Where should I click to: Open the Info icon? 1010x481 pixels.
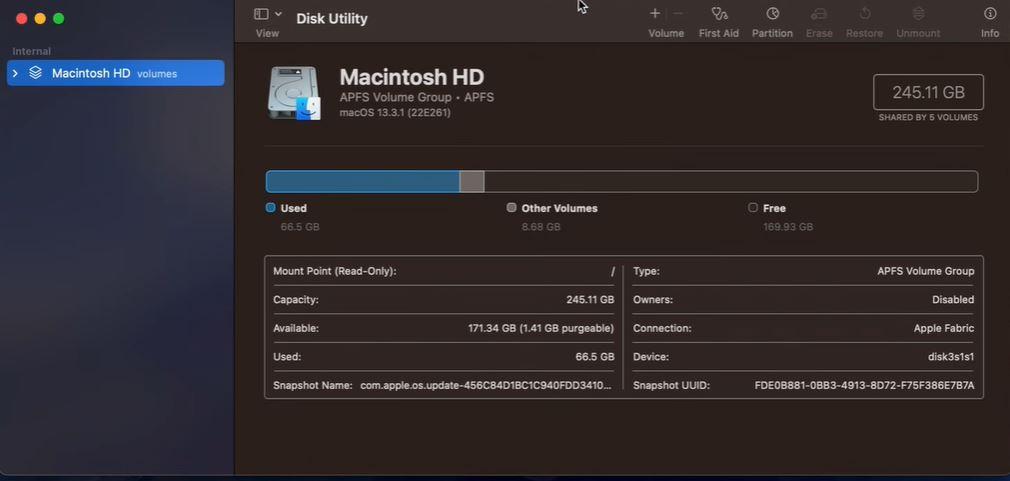(x=990, y=14)
